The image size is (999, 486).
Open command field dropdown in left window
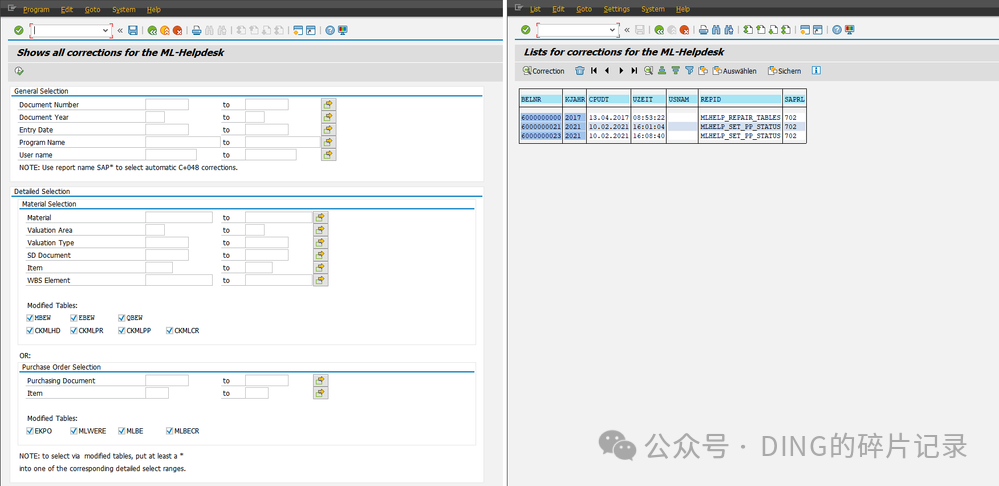click(106, 30)
